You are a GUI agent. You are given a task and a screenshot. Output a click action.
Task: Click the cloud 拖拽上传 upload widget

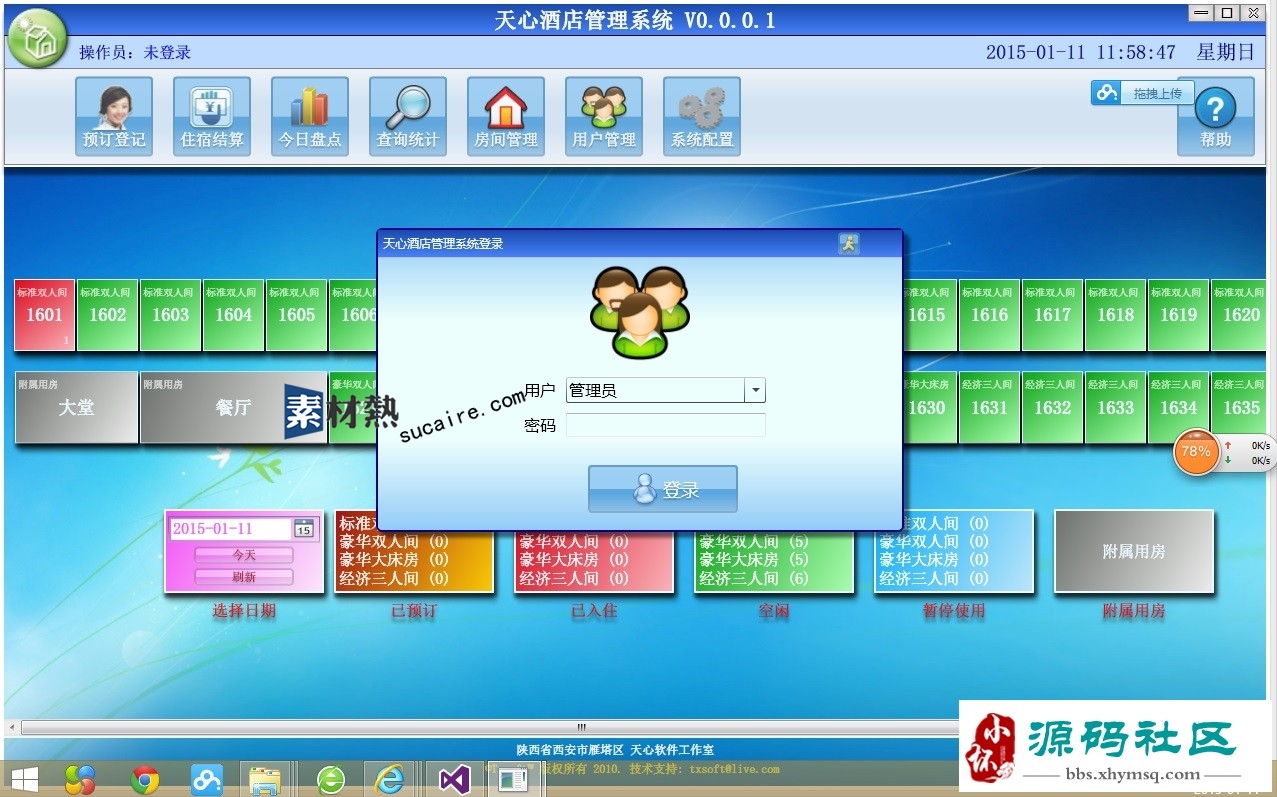click(1142, 93)
